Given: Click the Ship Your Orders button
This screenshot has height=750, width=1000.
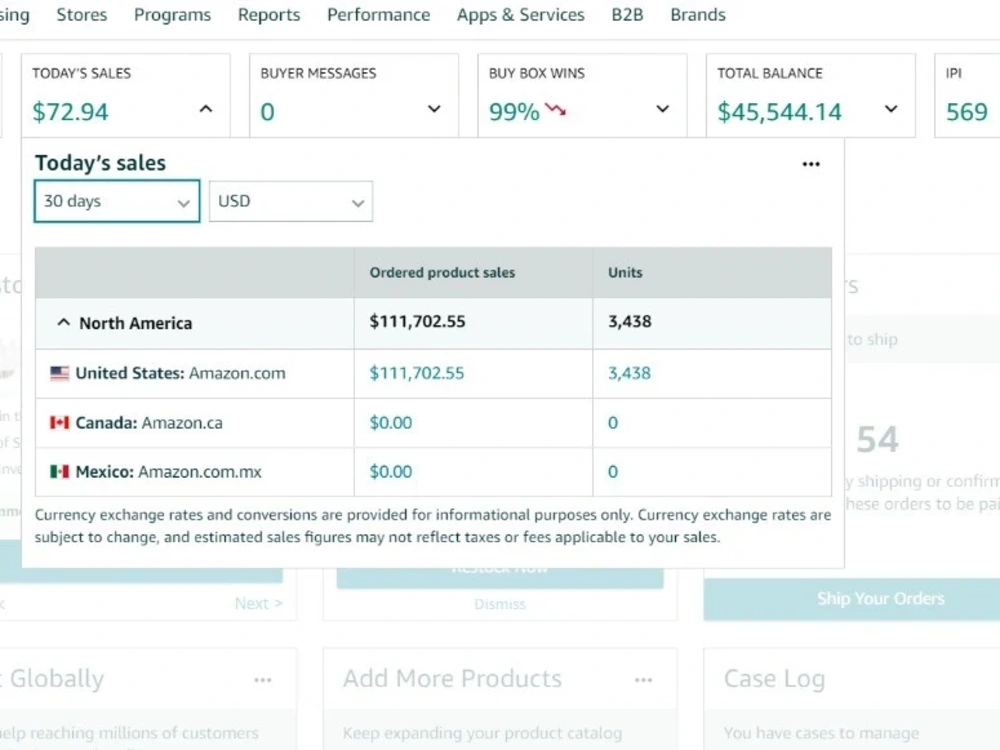Looking at the screenshot, I should (x=851, y=599).
